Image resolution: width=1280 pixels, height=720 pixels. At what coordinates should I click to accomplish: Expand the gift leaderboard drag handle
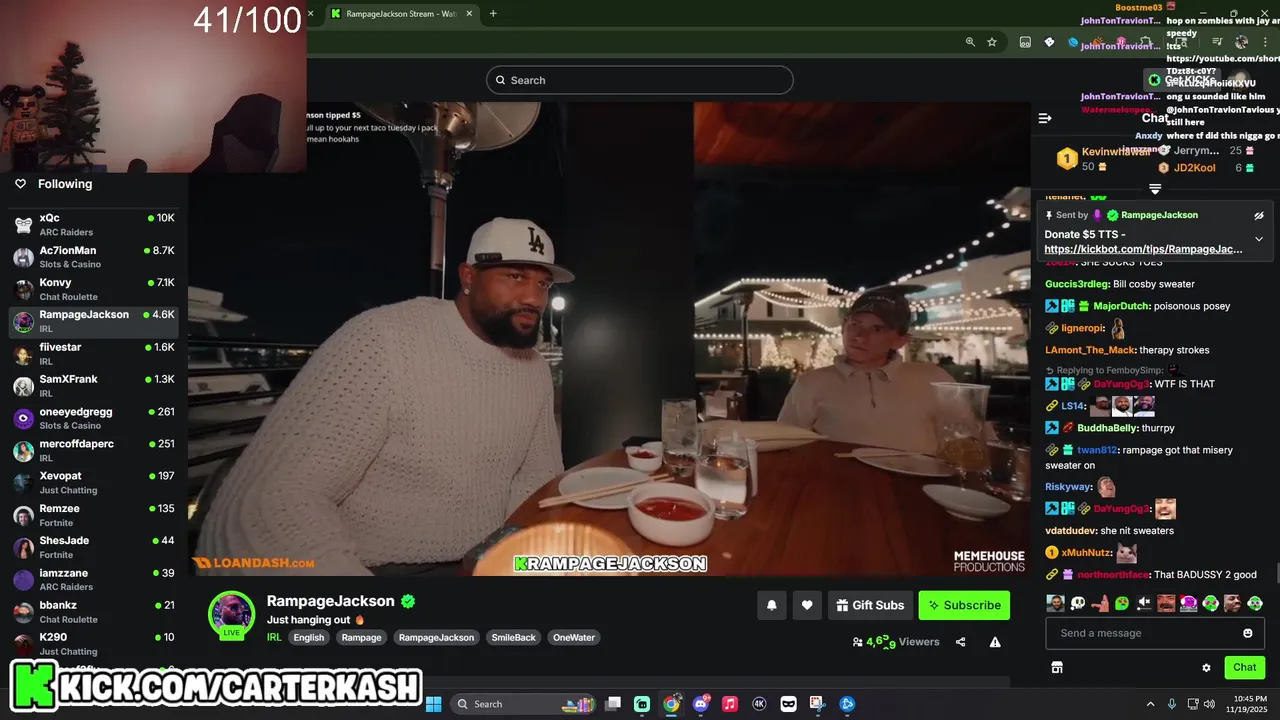pos(1155,188)
